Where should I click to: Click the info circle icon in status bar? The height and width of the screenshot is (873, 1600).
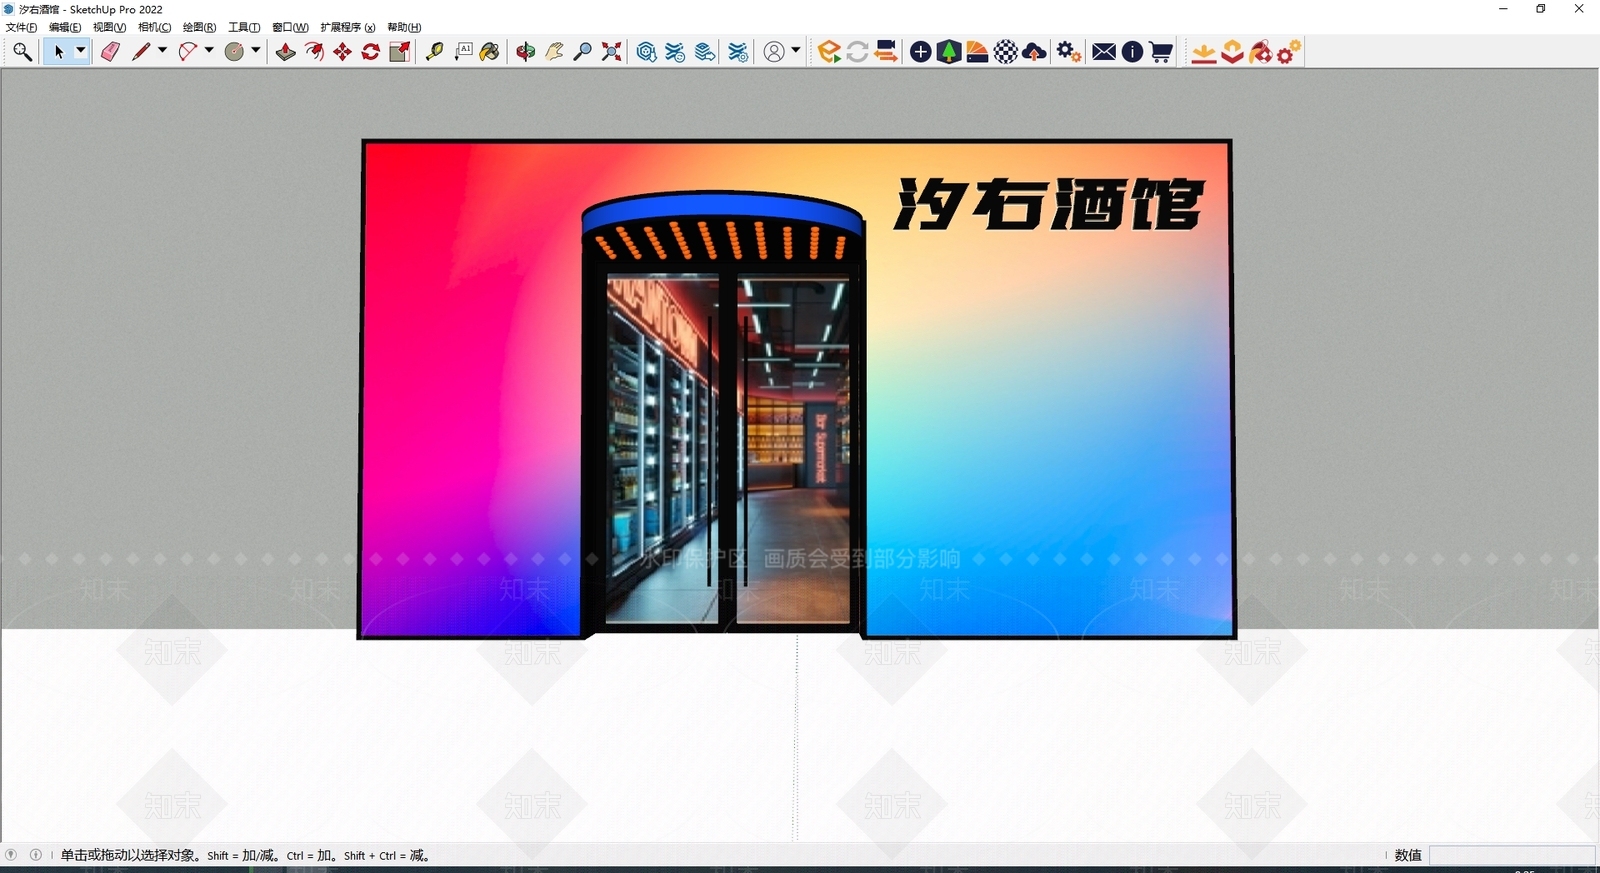pos(36,855)
